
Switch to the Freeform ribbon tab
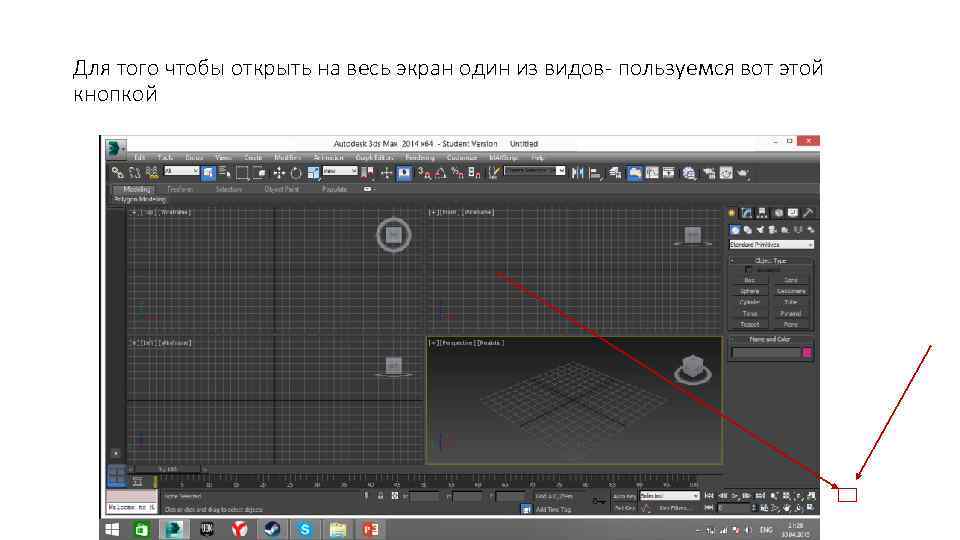179,189
